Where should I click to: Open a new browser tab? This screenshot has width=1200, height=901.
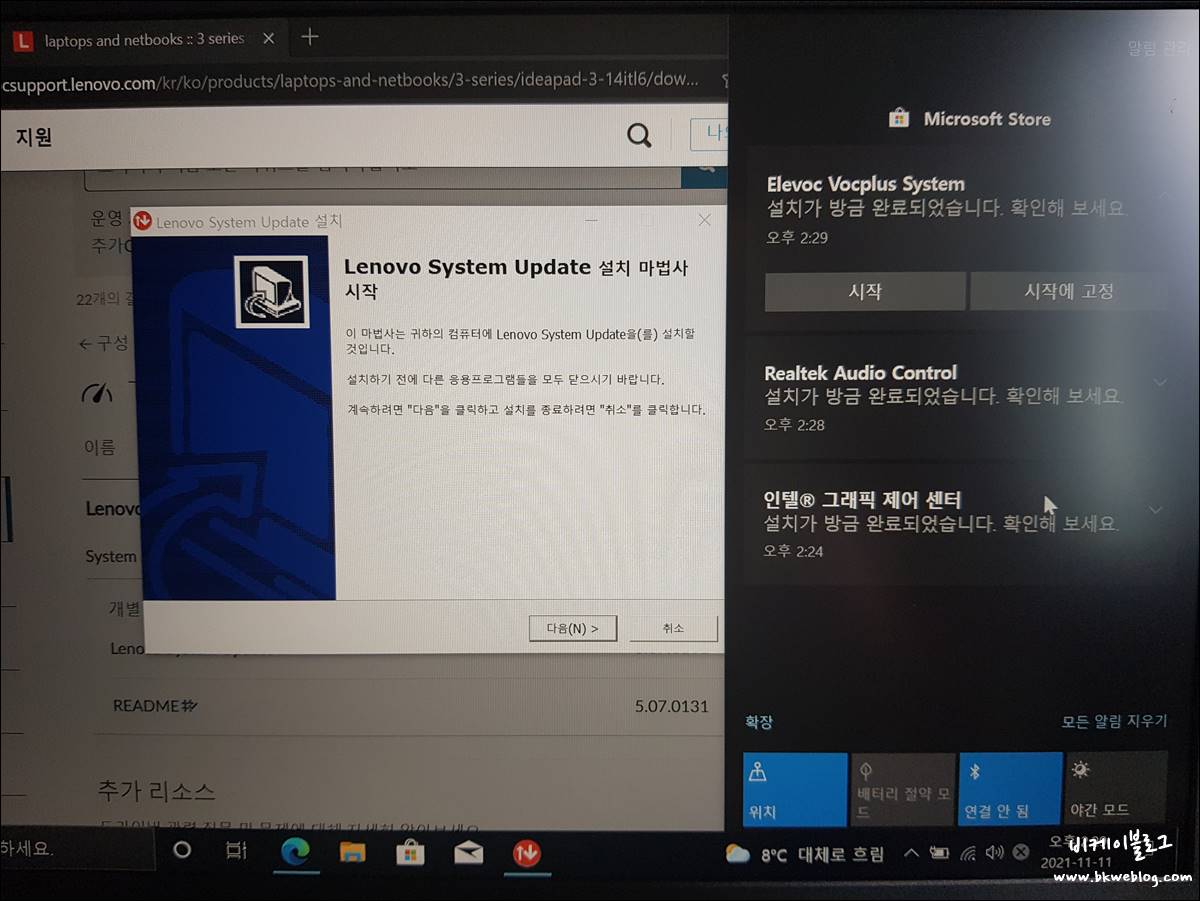click(310, 37)
